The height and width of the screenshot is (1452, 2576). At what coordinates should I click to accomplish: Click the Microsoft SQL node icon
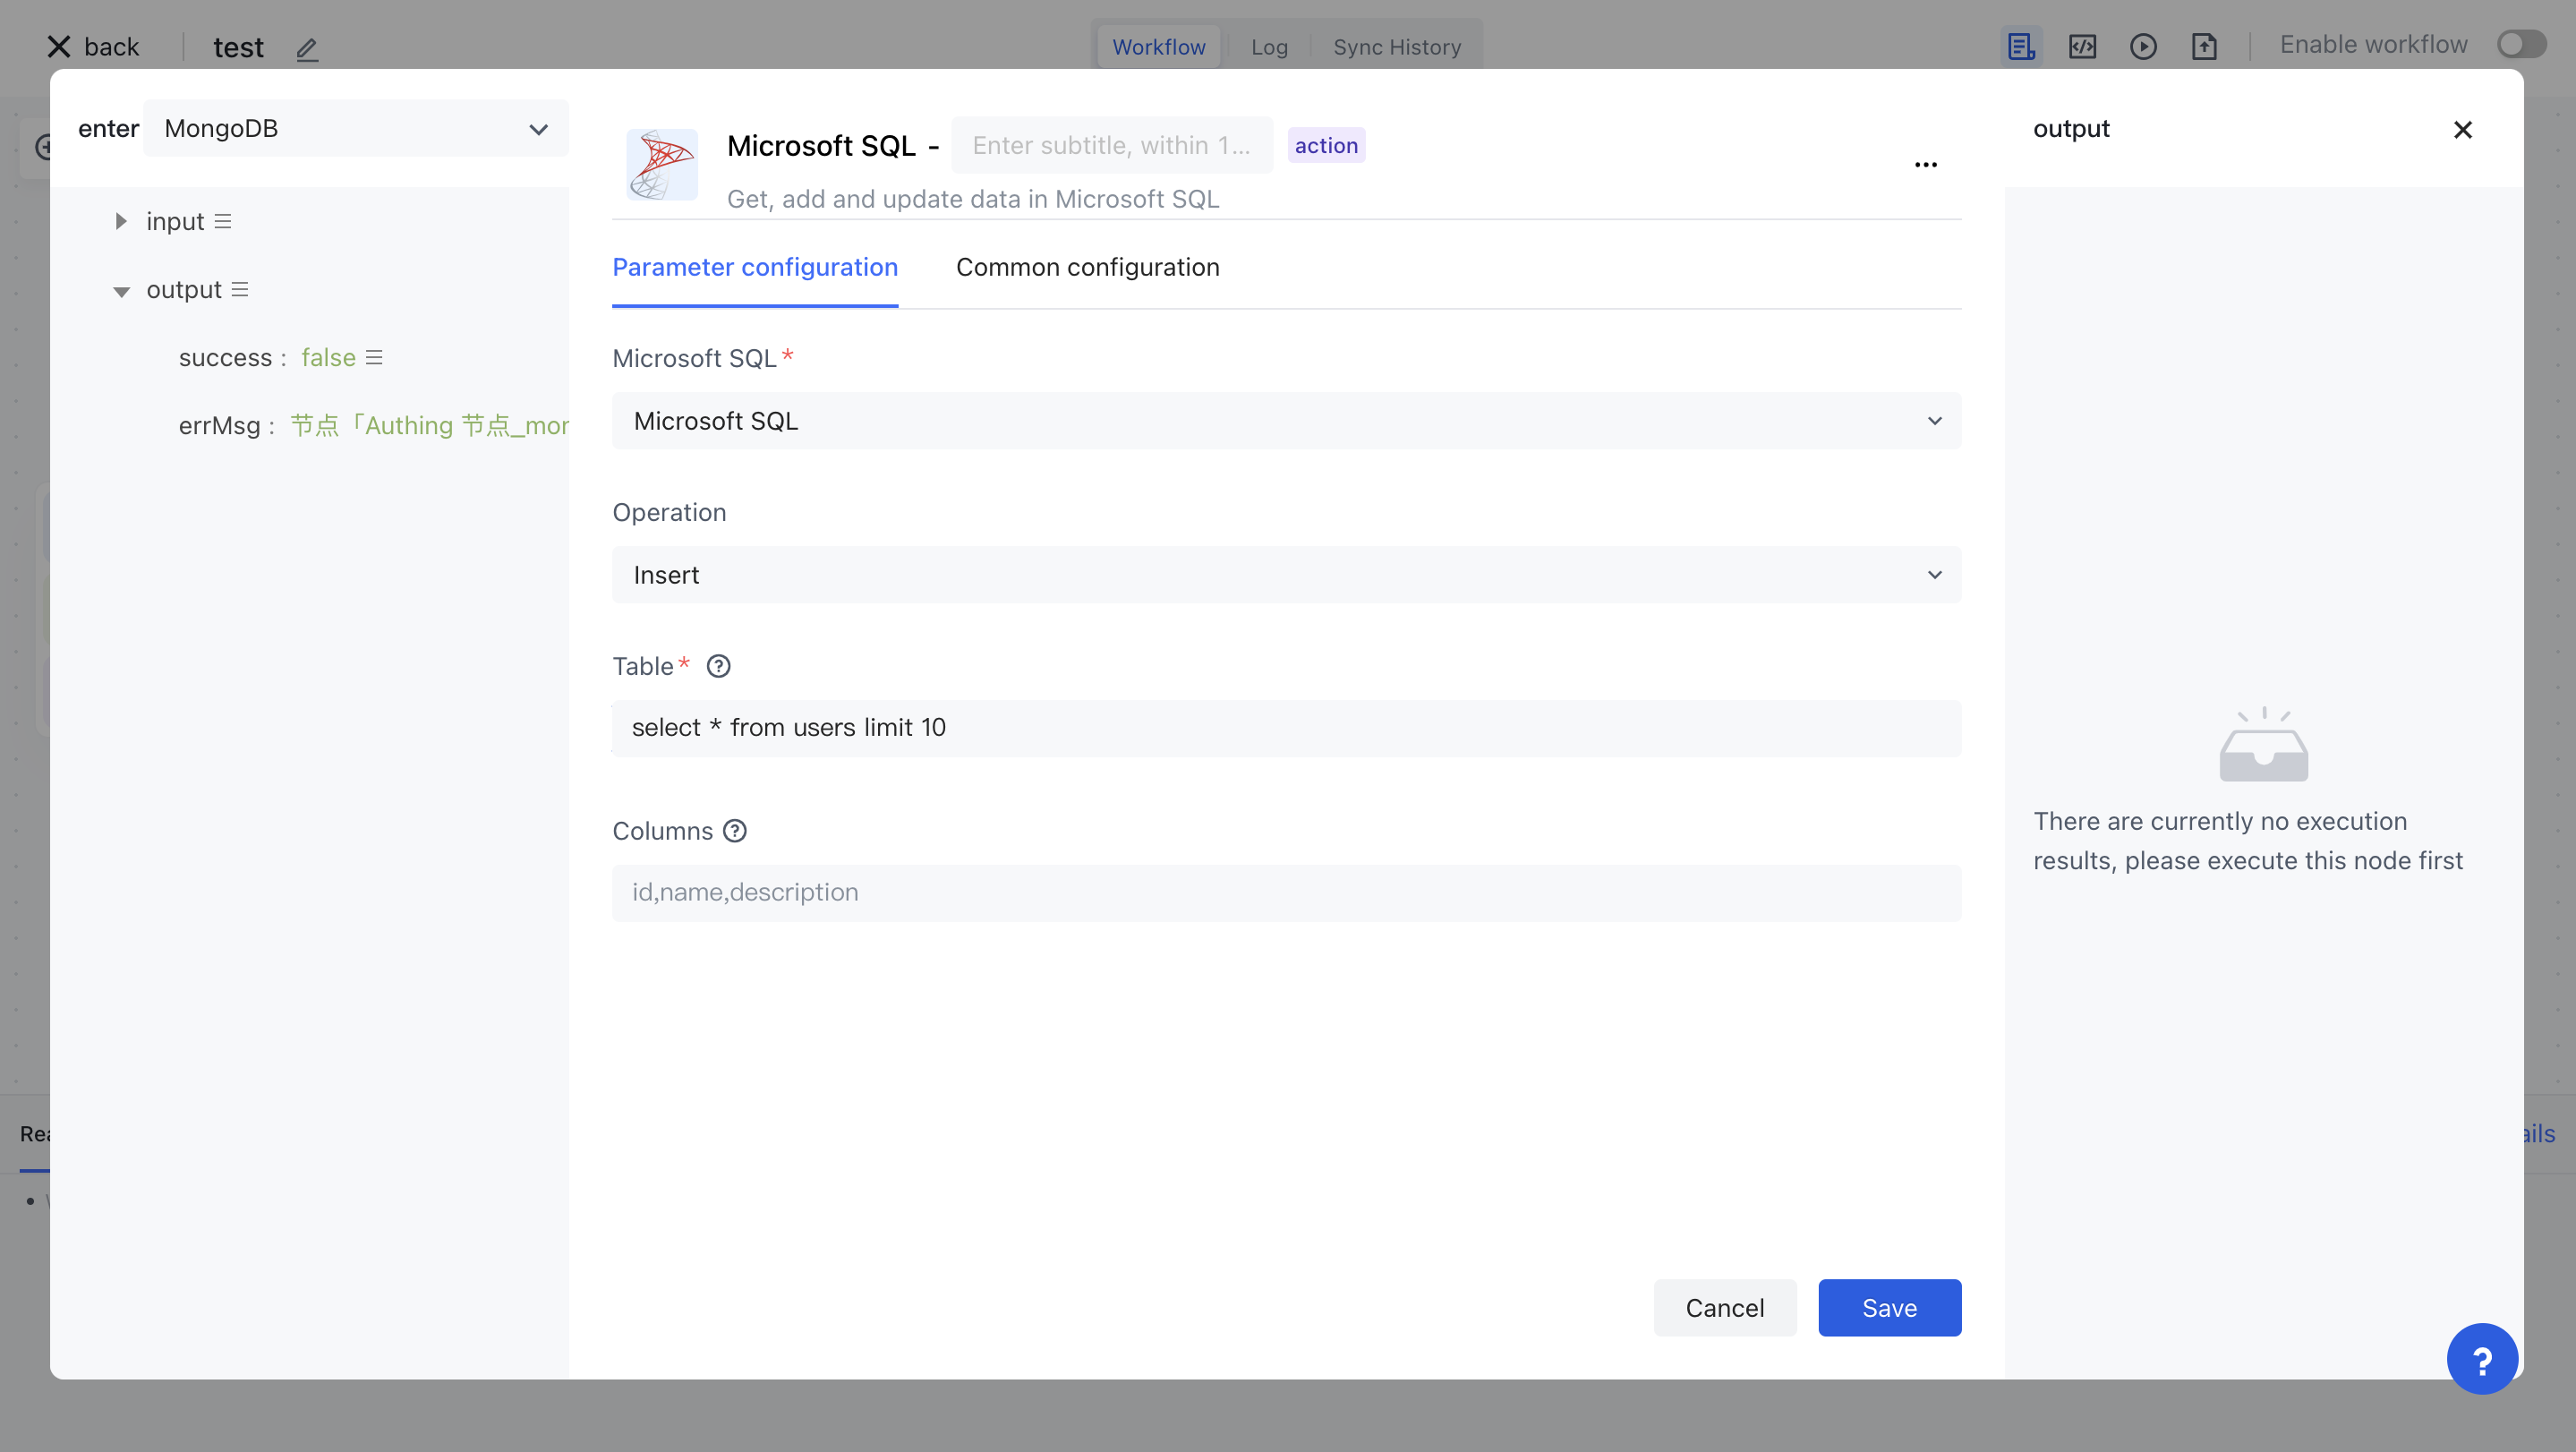point(661,165)
